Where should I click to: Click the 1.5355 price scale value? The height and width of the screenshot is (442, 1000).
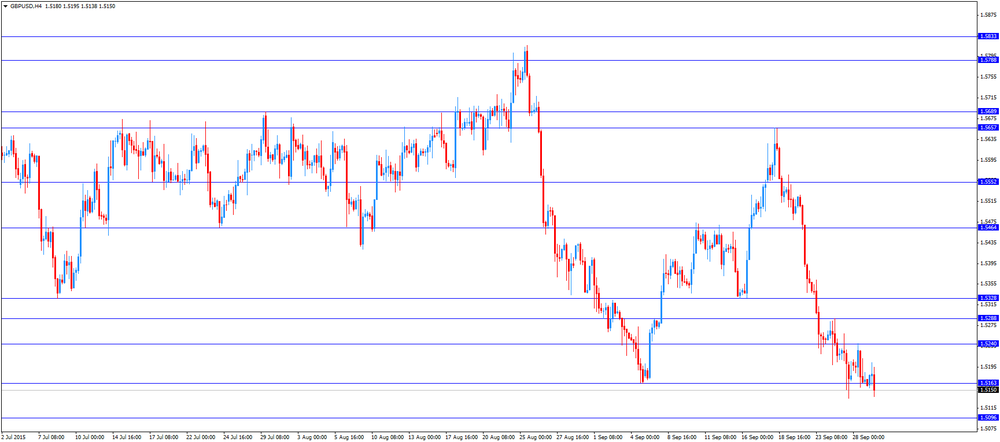[988, 284]
